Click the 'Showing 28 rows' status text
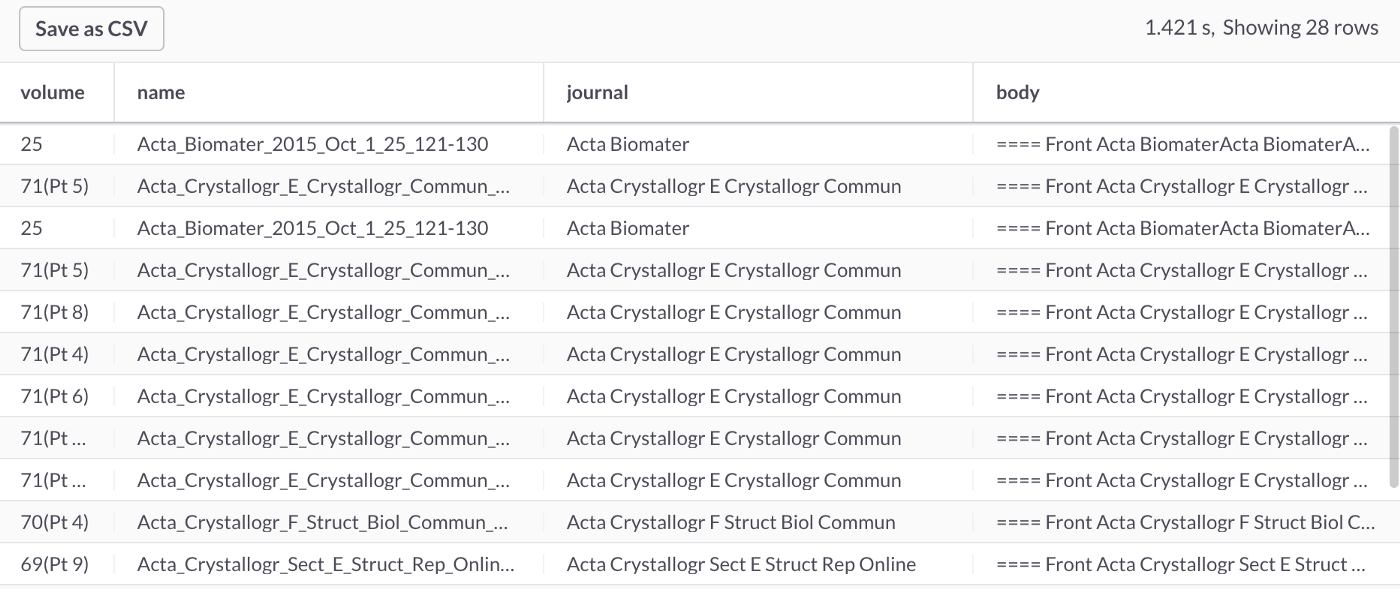Image resolution: width=1400 pixels, height=589 pixels. [1300, 28]
